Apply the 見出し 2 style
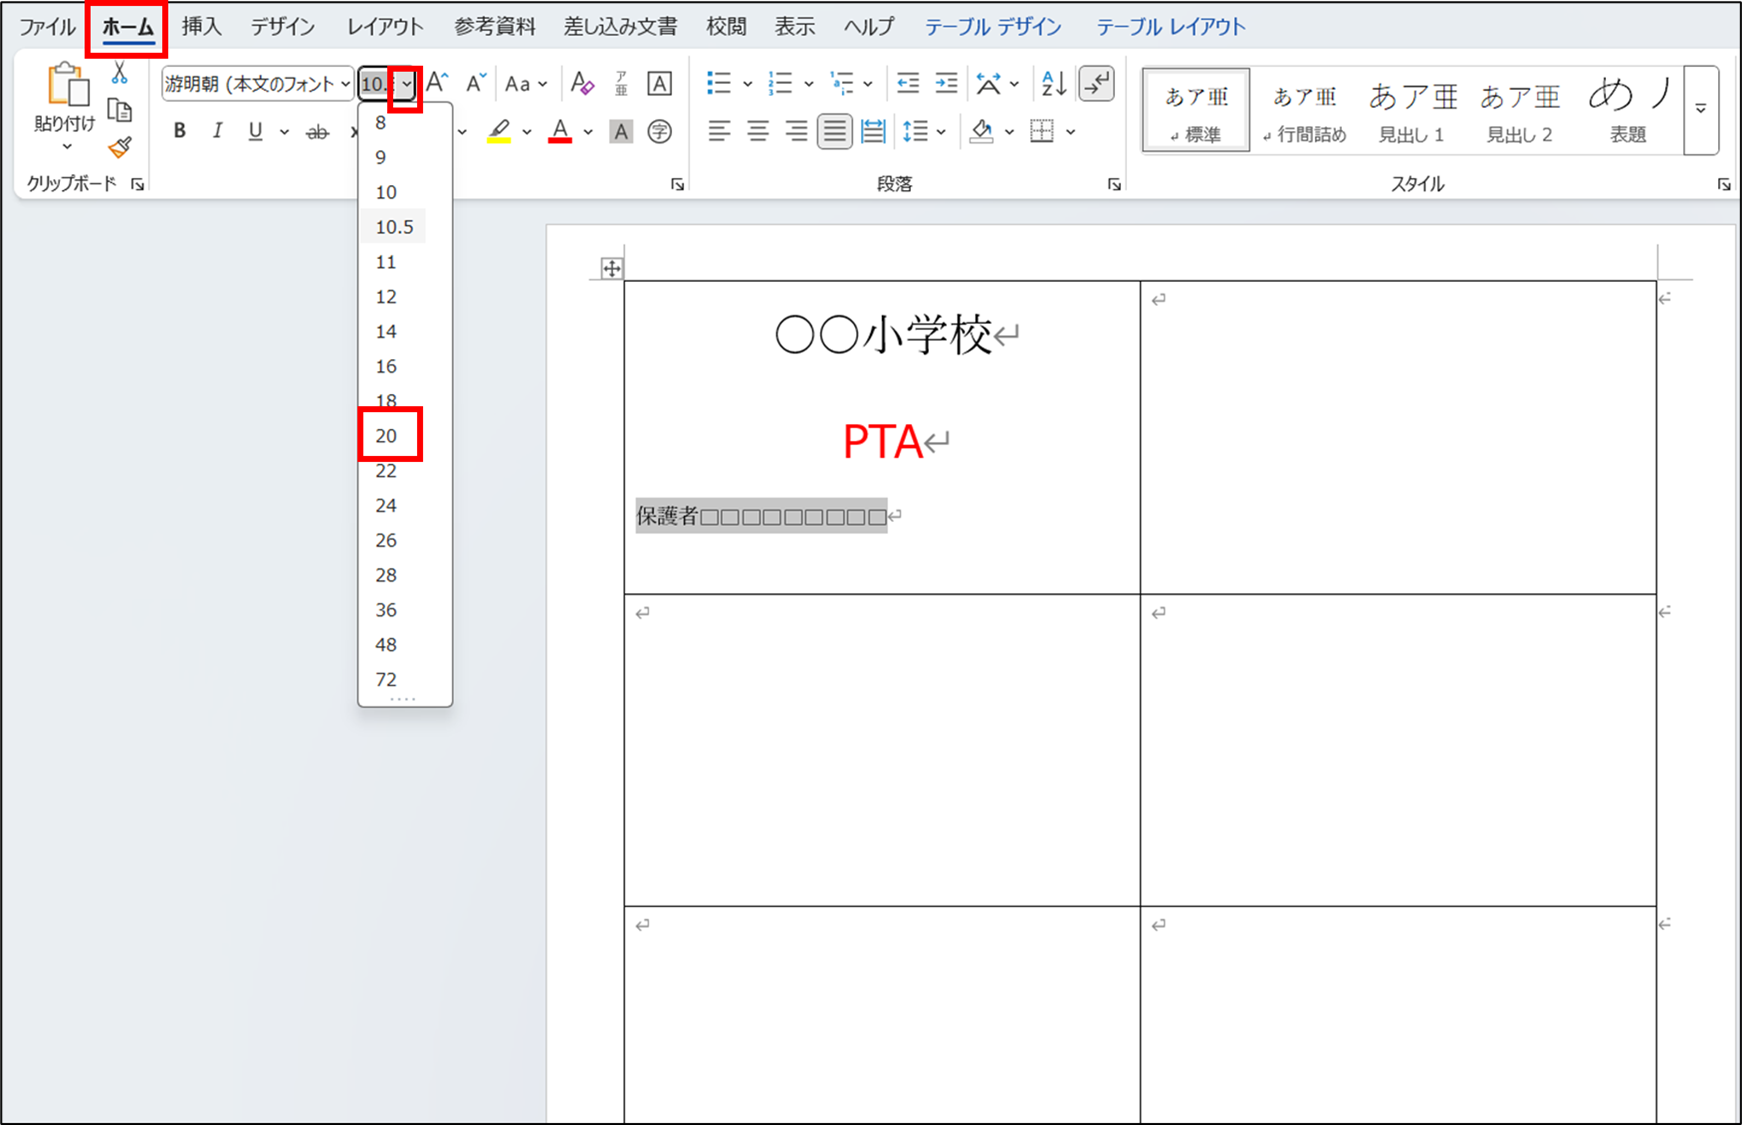Screen dimensions: 1742x1125 pos(1520,110)
